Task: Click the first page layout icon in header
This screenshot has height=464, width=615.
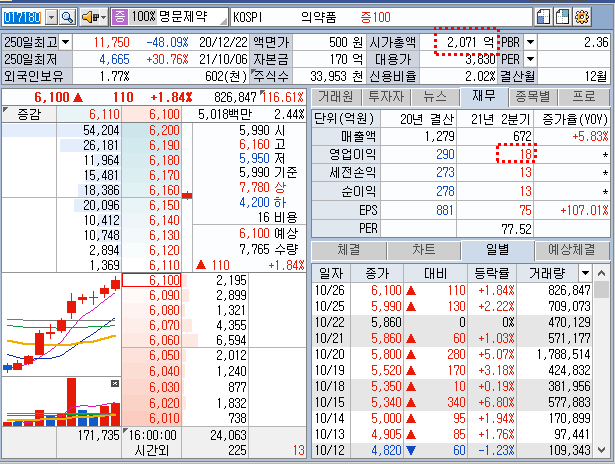Action: pos(544,17)
